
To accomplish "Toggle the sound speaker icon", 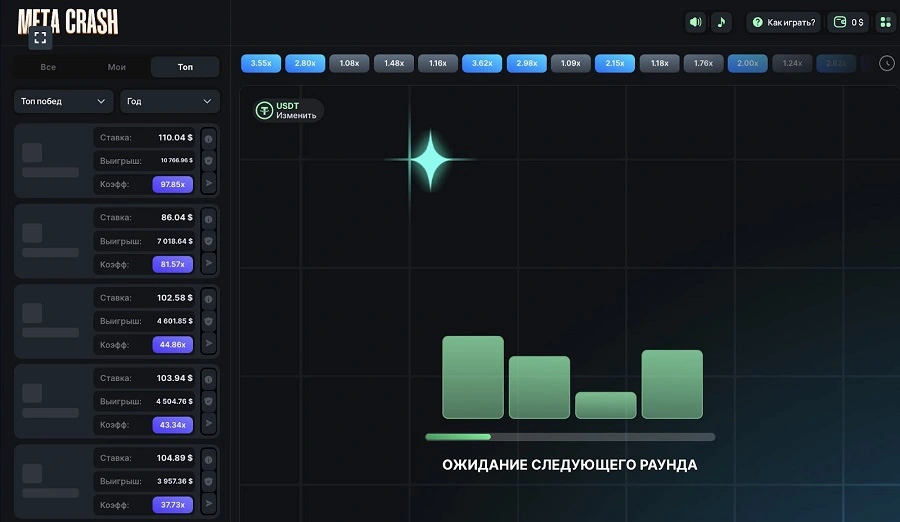I will coord(695,22).
